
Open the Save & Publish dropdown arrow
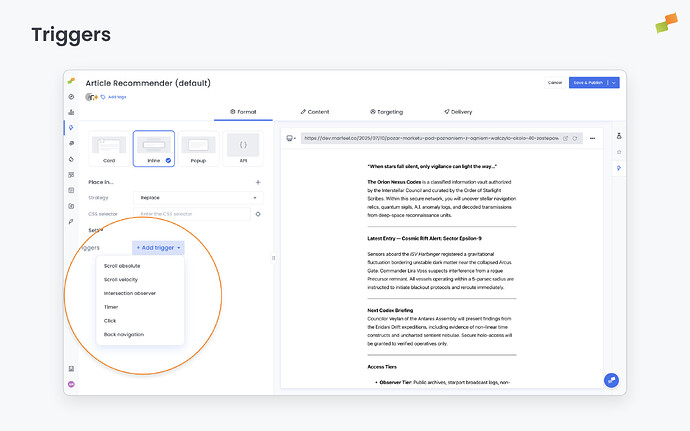(614, 82)
